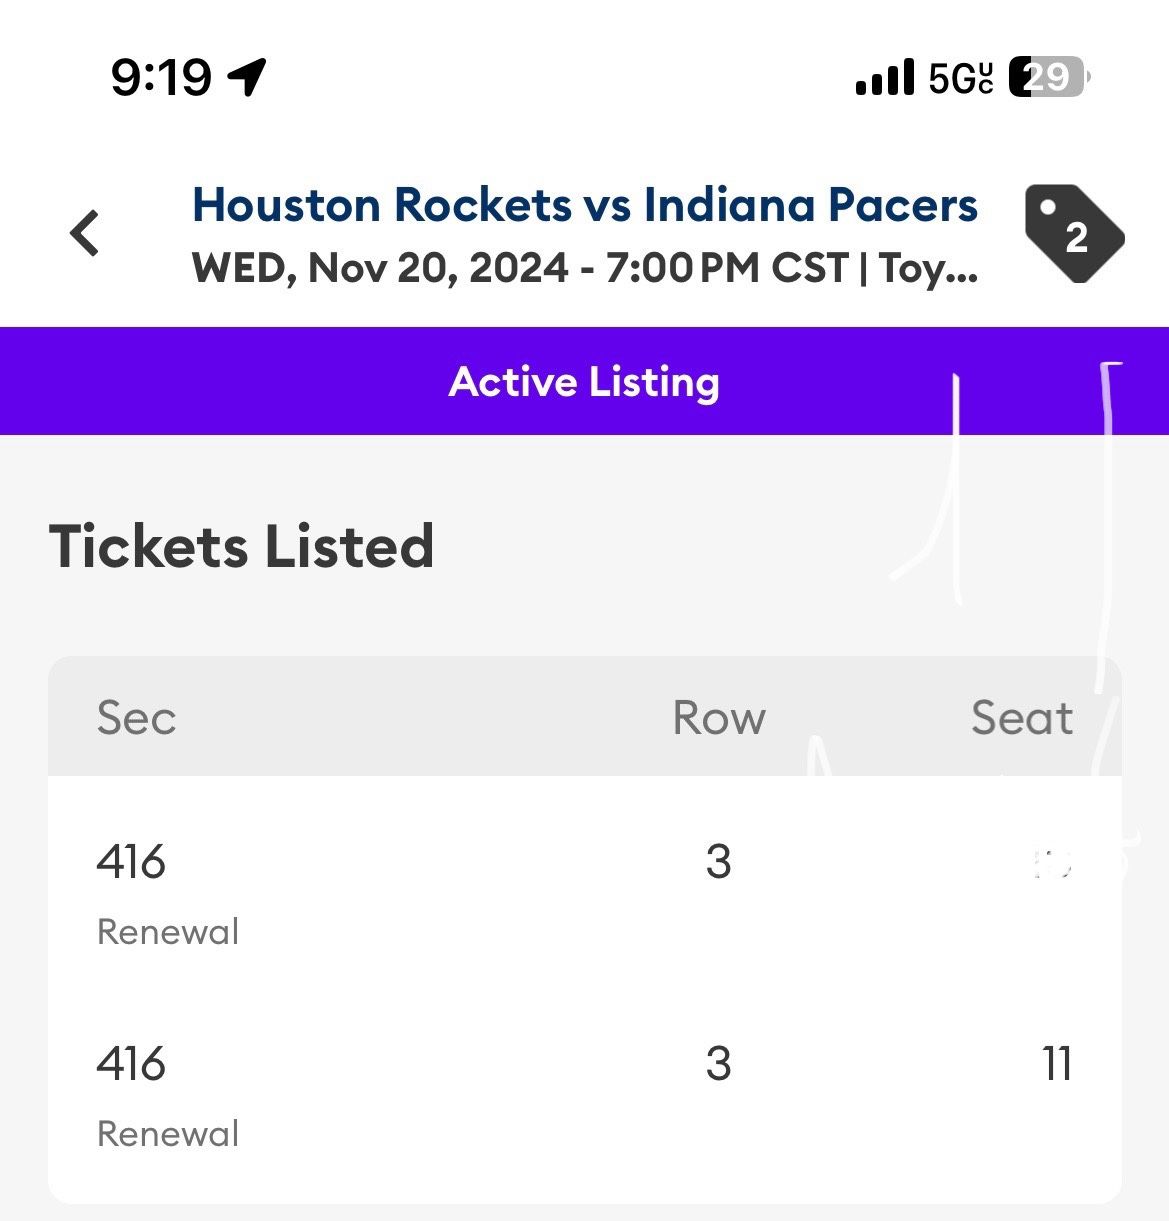The image size is (1169, 1221).
Task: Tap the back chevron arrow
Action: (86, 233)
